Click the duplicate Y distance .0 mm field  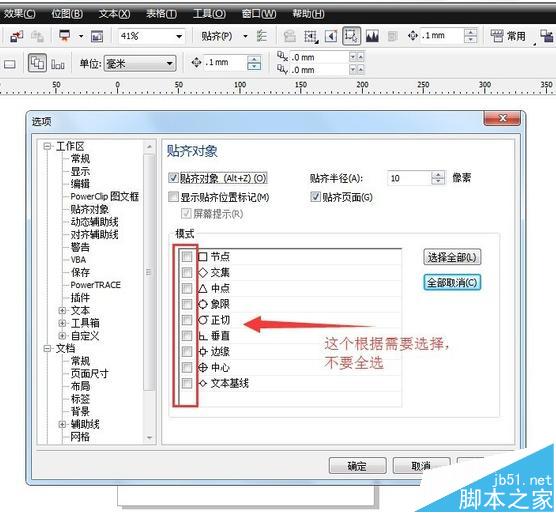point(320,70)
